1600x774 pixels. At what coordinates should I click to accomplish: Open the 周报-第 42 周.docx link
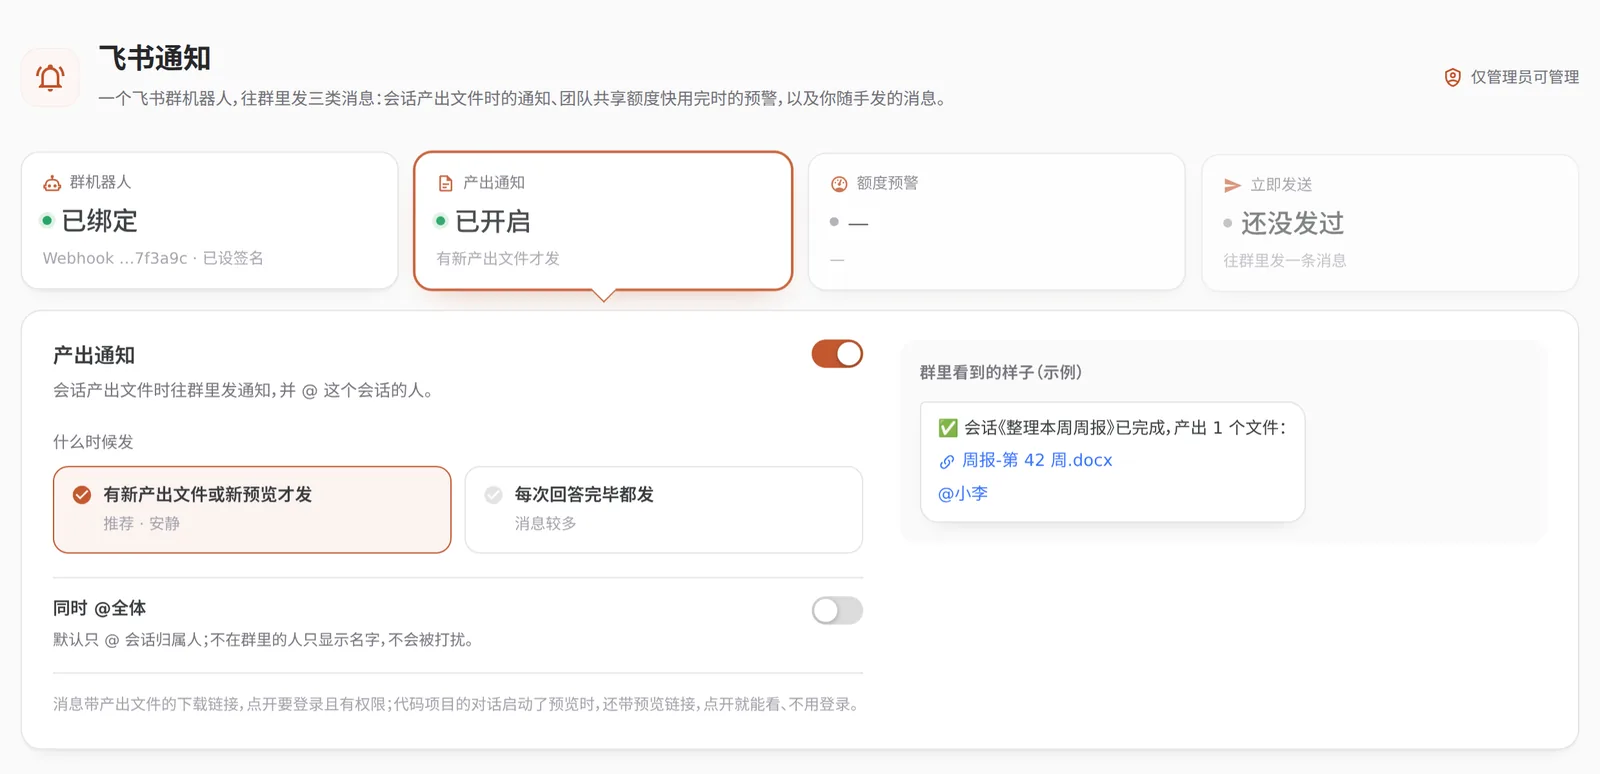[x=1037, y=460]
